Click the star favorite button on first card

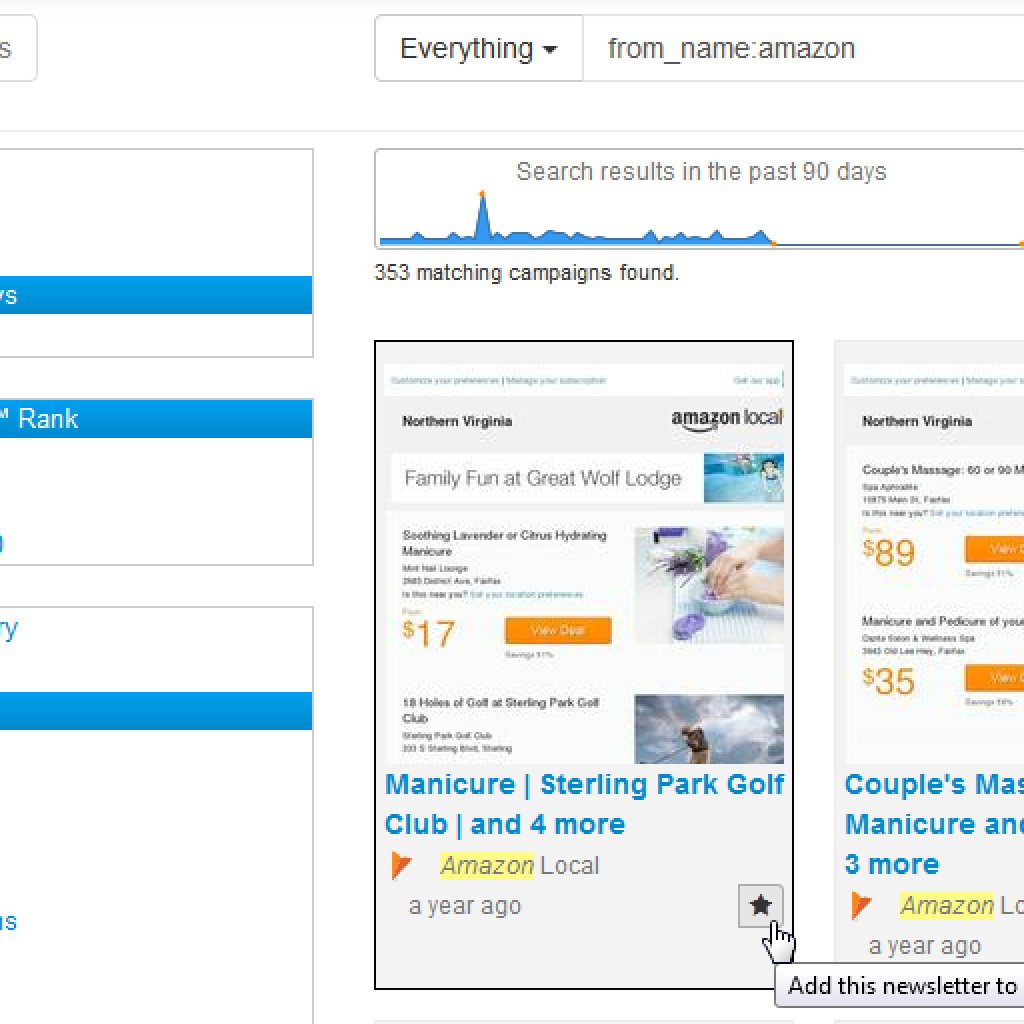(761, 906)
